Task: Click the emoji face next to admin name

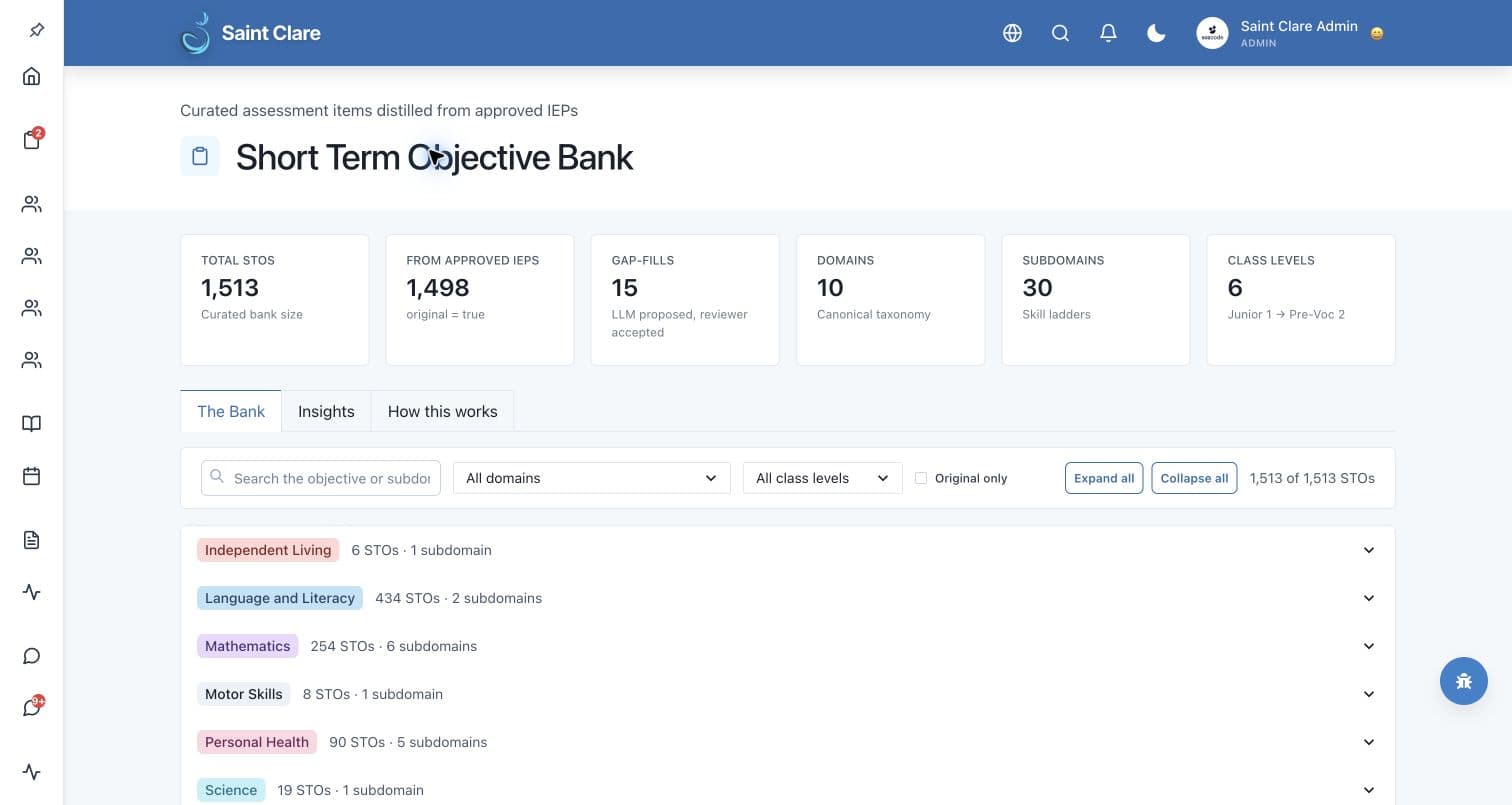Action: point(1377,34)
